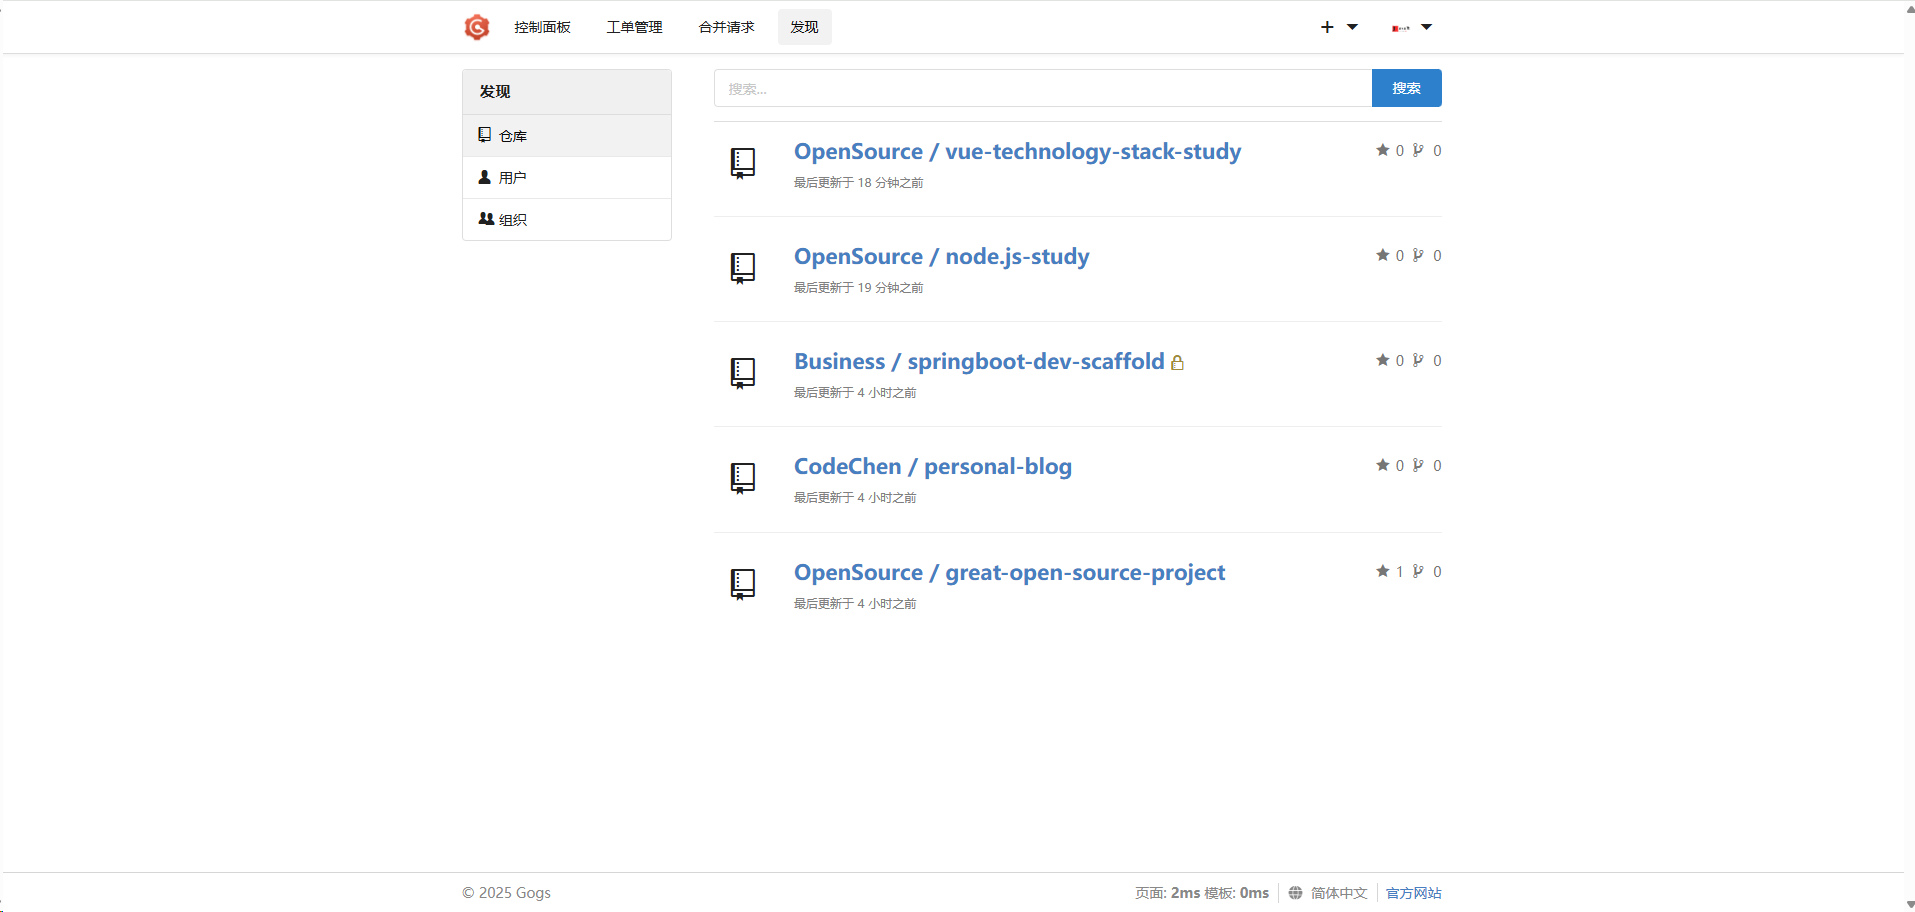Click the star icon for node.js-study

pos(1382,255)
